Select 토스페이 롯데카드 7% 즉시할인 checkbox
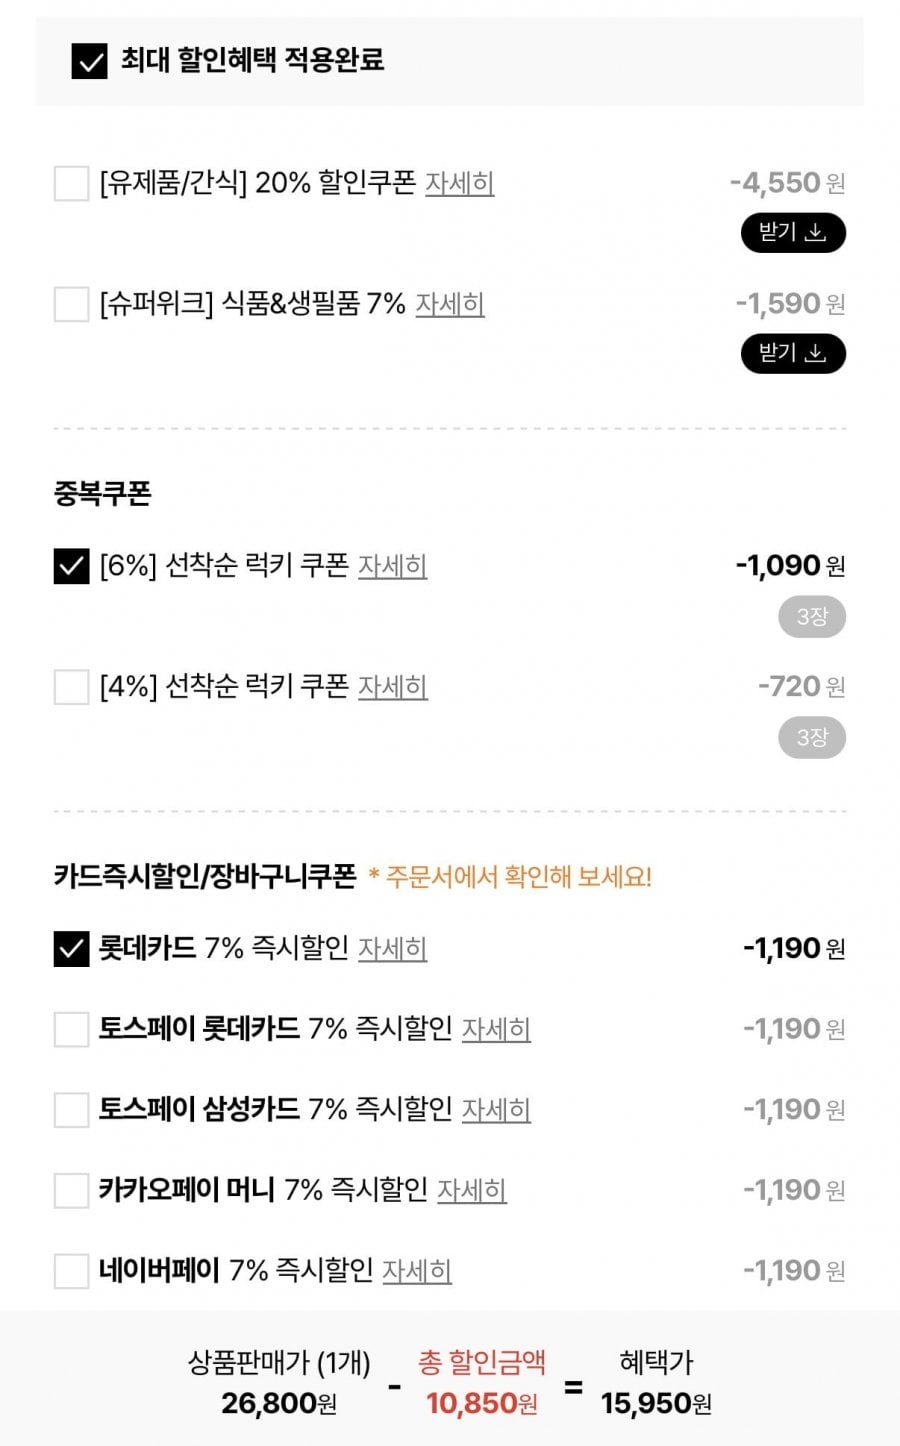The width and height of the screenshot is (900, 1446). point(71,1029)
